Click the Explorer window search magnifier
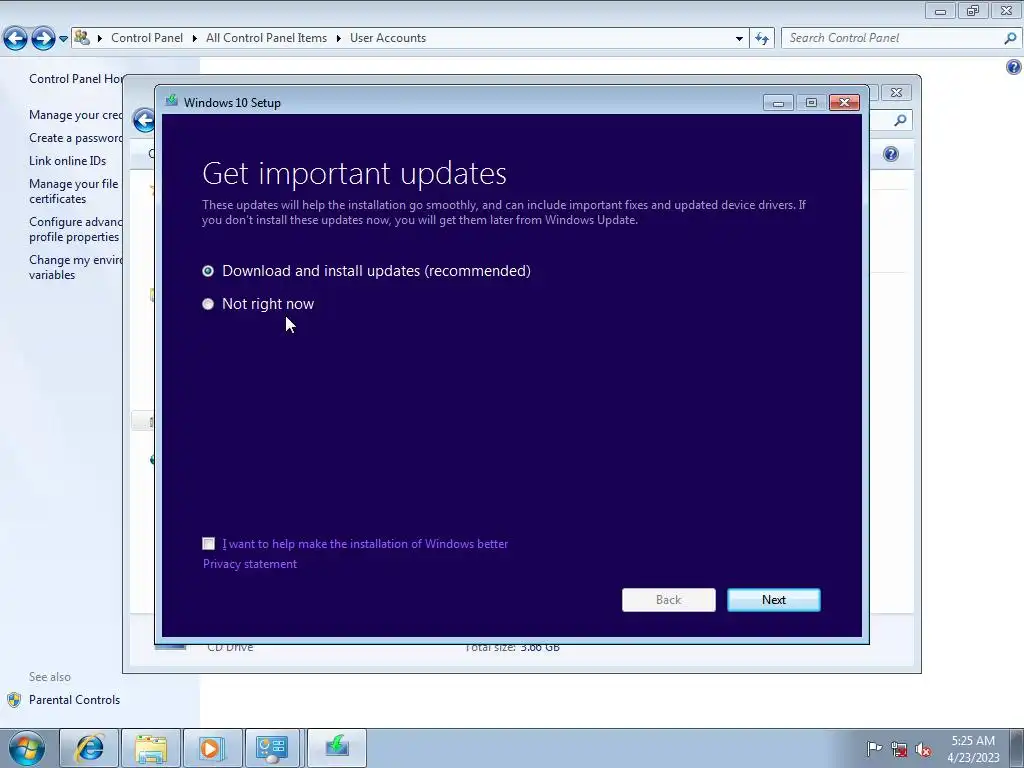 900,120
